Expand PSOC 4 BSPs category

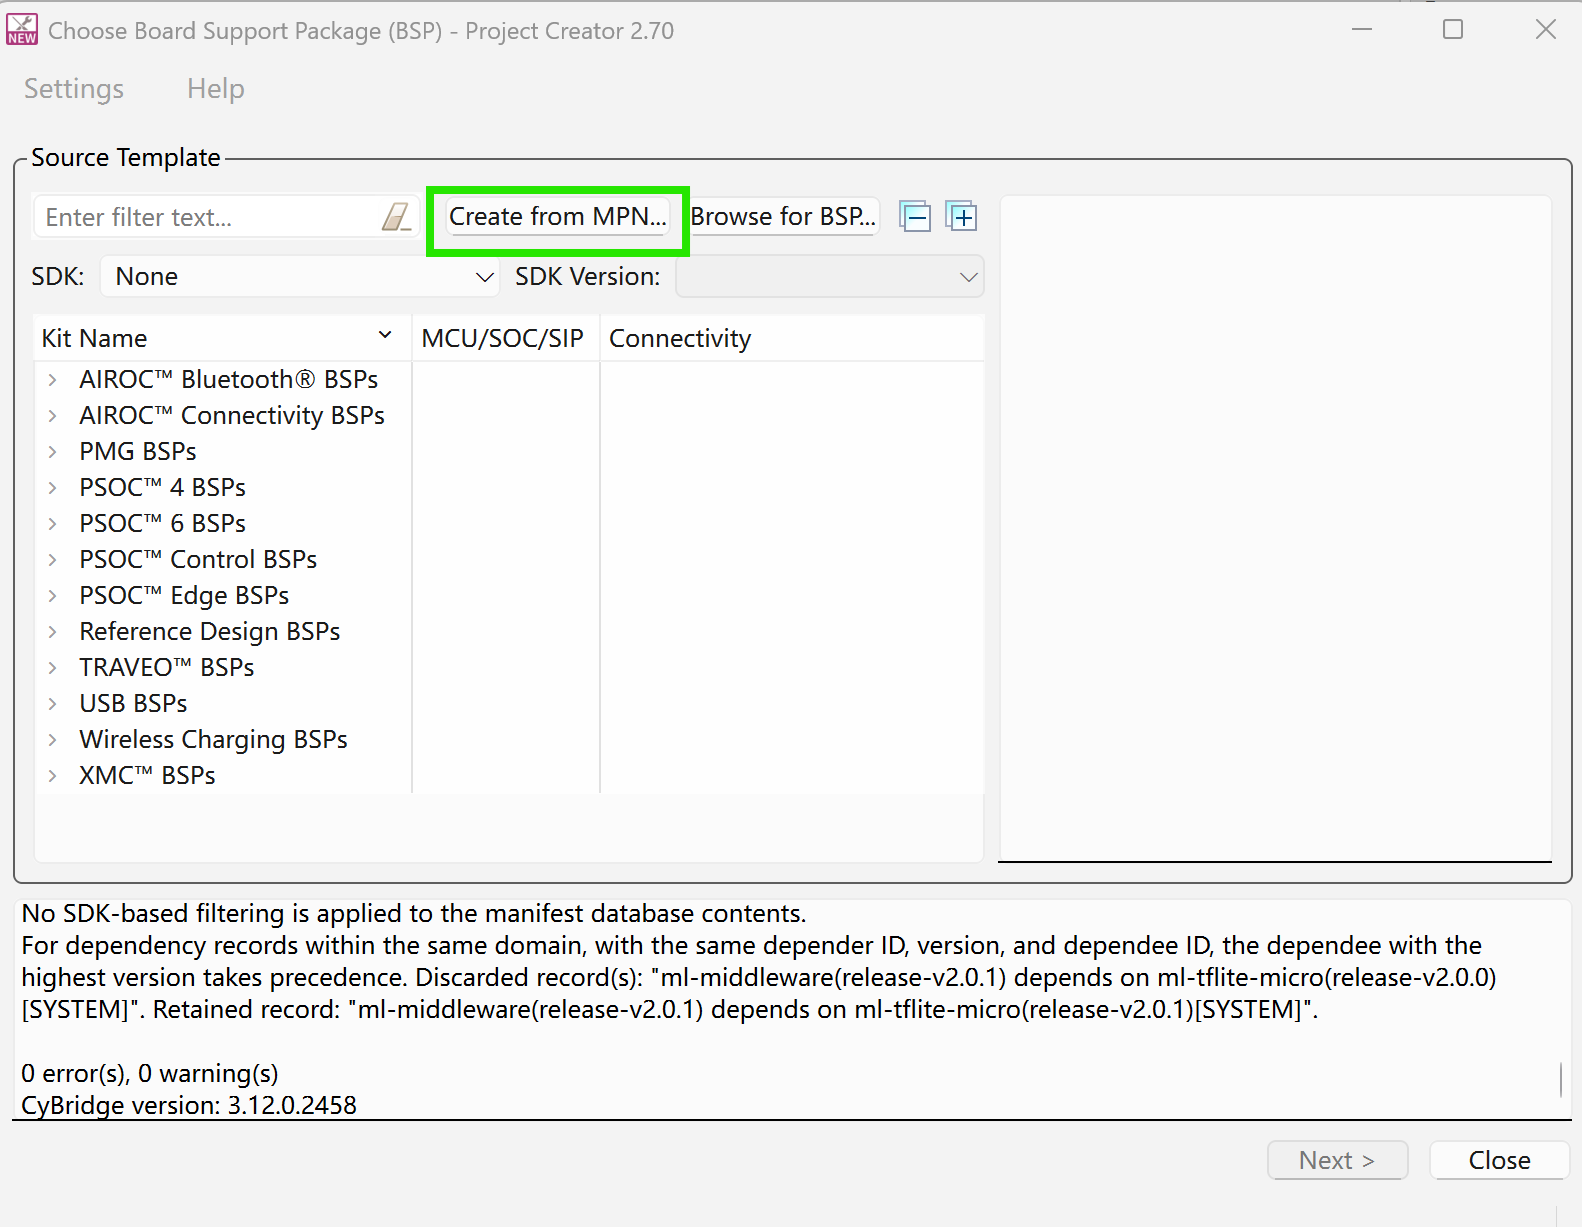point(52,488)
